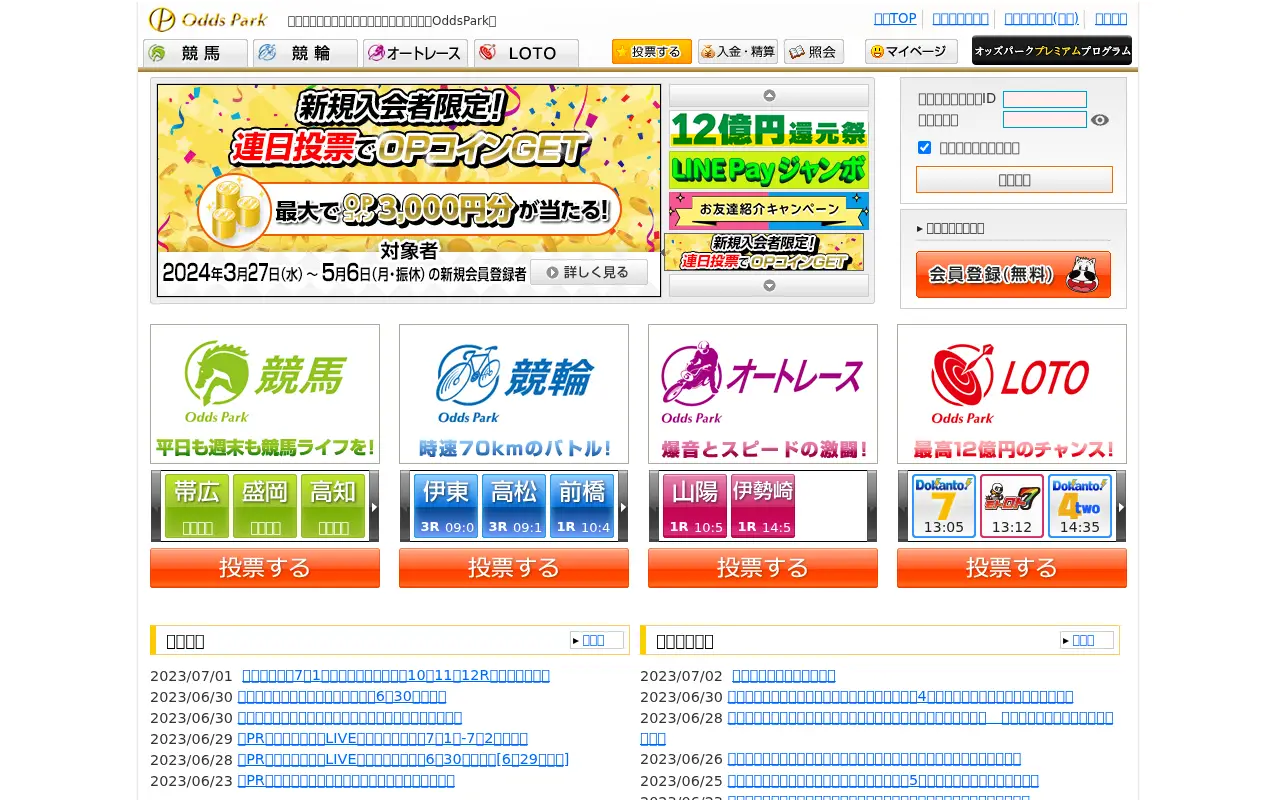Viewport: 1280px width, 800px height.
Task: Click the 会員登録(無料) register button
Action: 1013,274
